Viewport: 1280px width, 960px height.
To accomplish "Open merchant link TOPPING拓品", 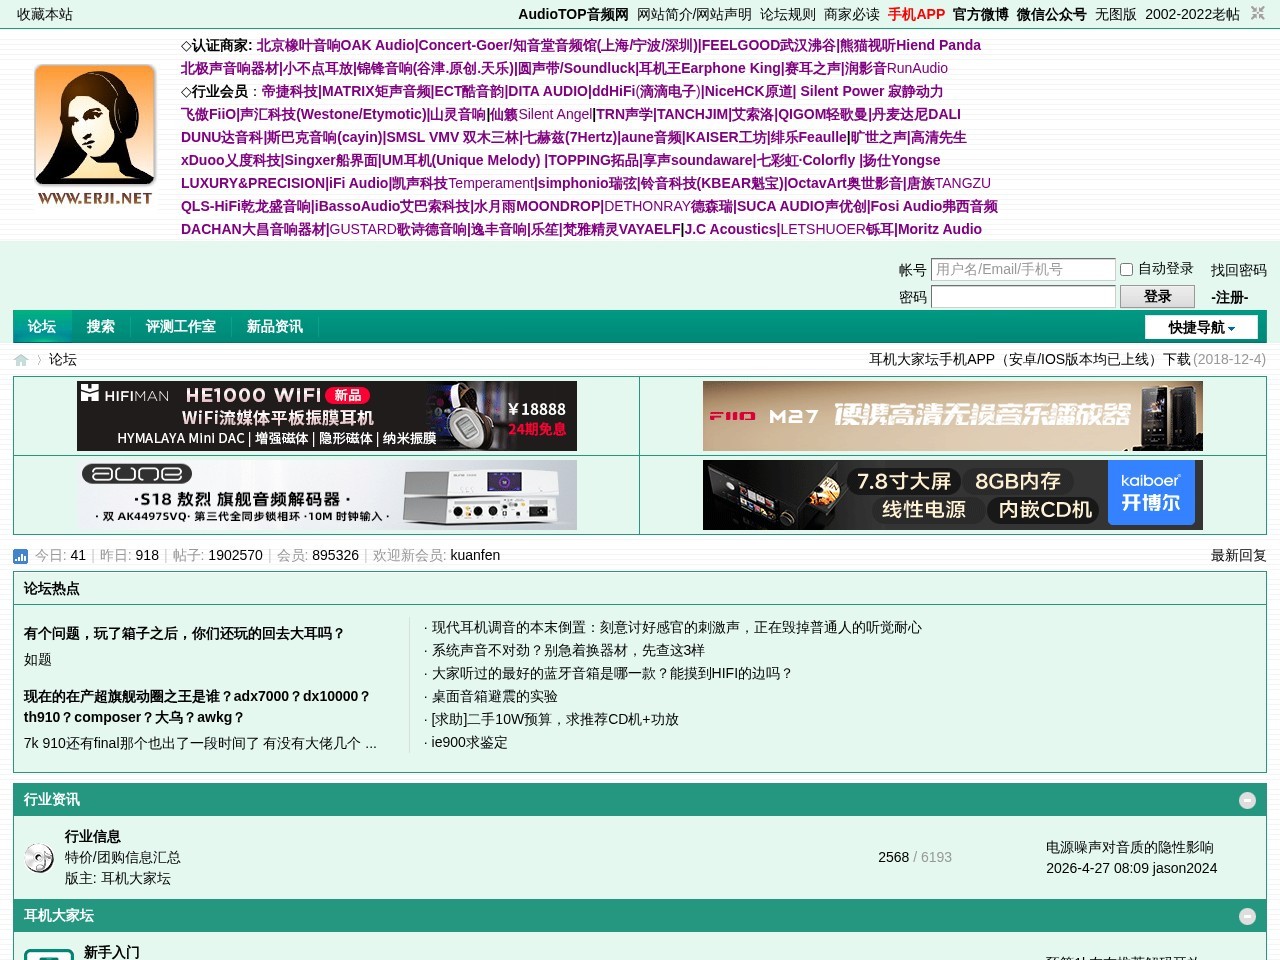I will [593, 160].
